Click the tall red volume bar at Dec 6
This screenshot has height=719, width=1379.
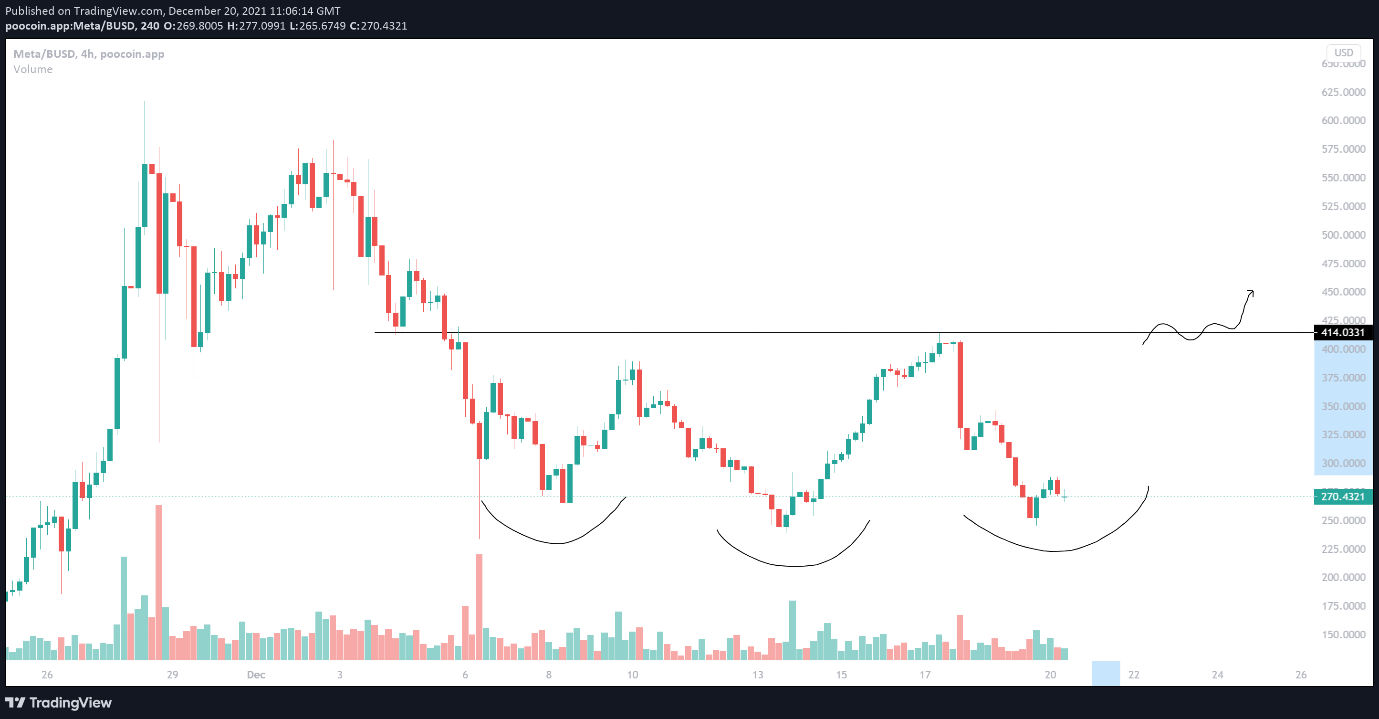479,605
